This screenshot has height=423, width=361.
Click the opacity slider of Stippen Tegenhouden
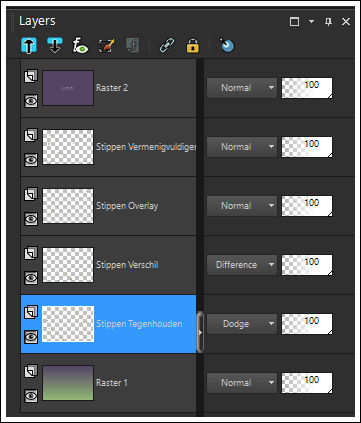pyautogui.click(x=307, y=324)
